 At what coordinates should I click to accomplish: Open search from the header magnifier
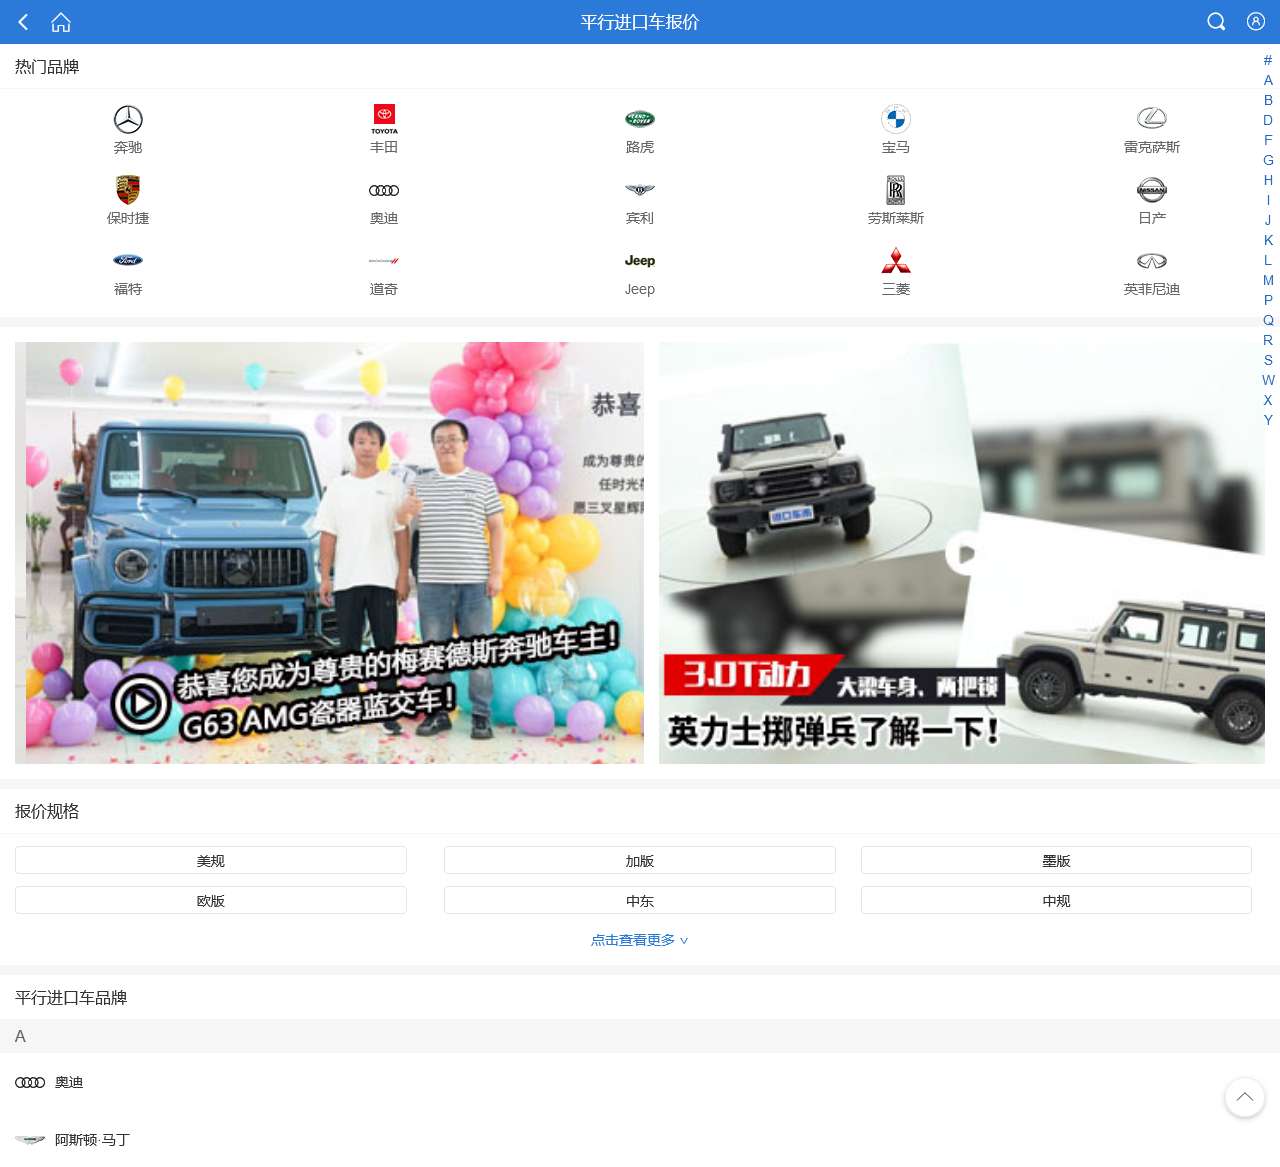1216,22
